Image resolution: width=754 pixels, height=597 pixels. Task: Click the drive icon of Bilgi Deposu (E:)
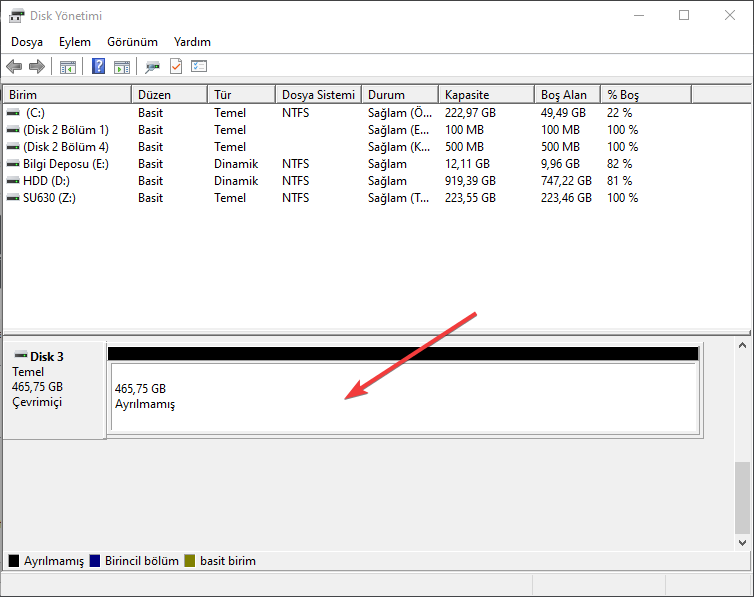pos(13,164)
